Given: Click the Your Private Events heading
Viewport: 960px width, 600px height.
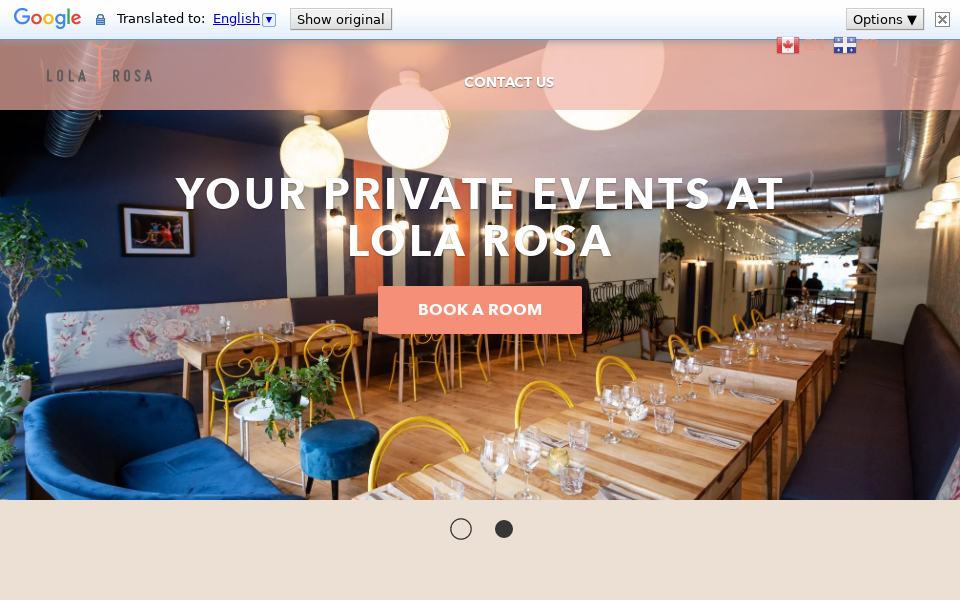Looking at the screenshot, I should click(x=479, y=217).
